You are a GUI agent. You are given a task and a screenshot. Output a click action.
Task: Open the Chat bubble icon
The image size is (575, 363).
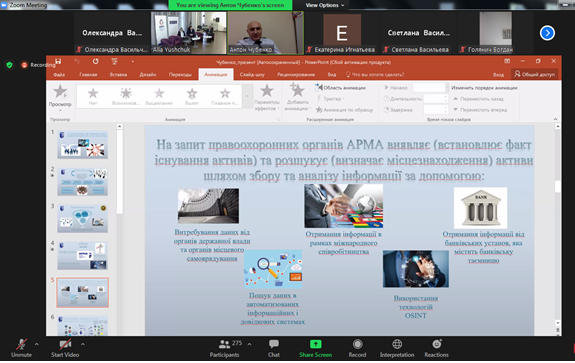(x=274, y=344)
